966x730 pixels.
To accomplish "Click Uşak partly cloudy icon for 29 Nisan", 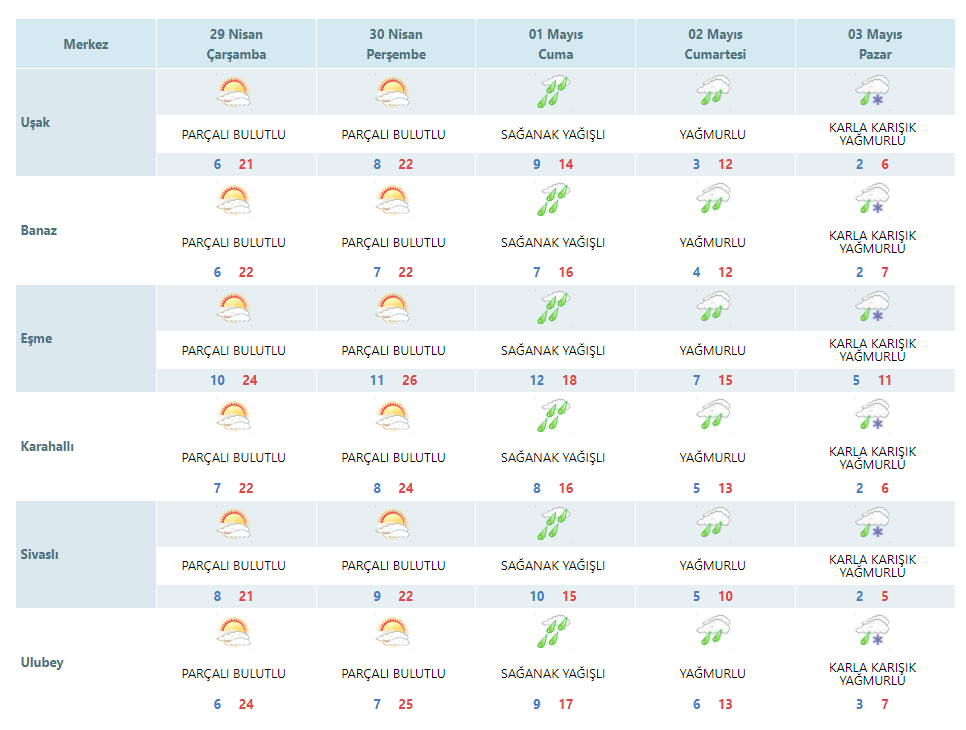I will click(x=234, y=93).
